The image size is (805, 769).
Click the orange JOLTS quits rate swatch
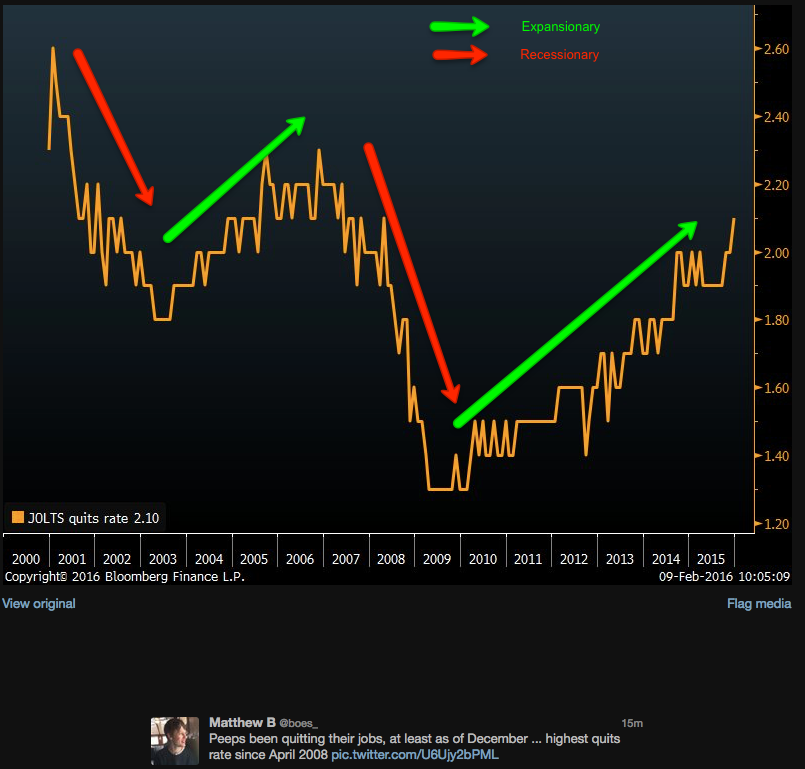(x=18, y=517)
